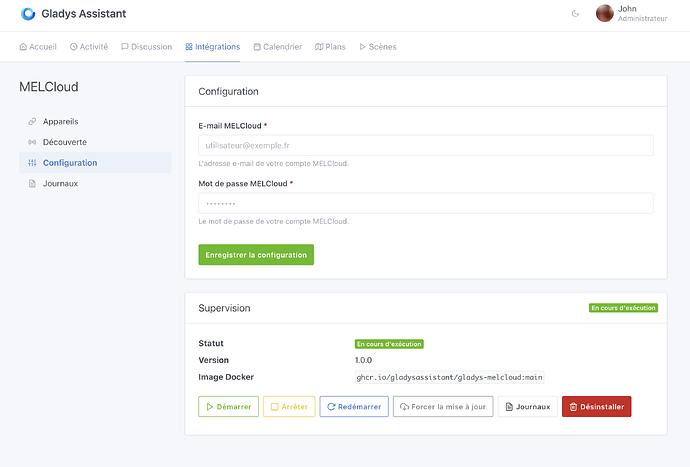The height and width of the screenshot is (467, 690).
Task: Click cloud download icon in Forcer button
Action: click(x=404, y=407)
